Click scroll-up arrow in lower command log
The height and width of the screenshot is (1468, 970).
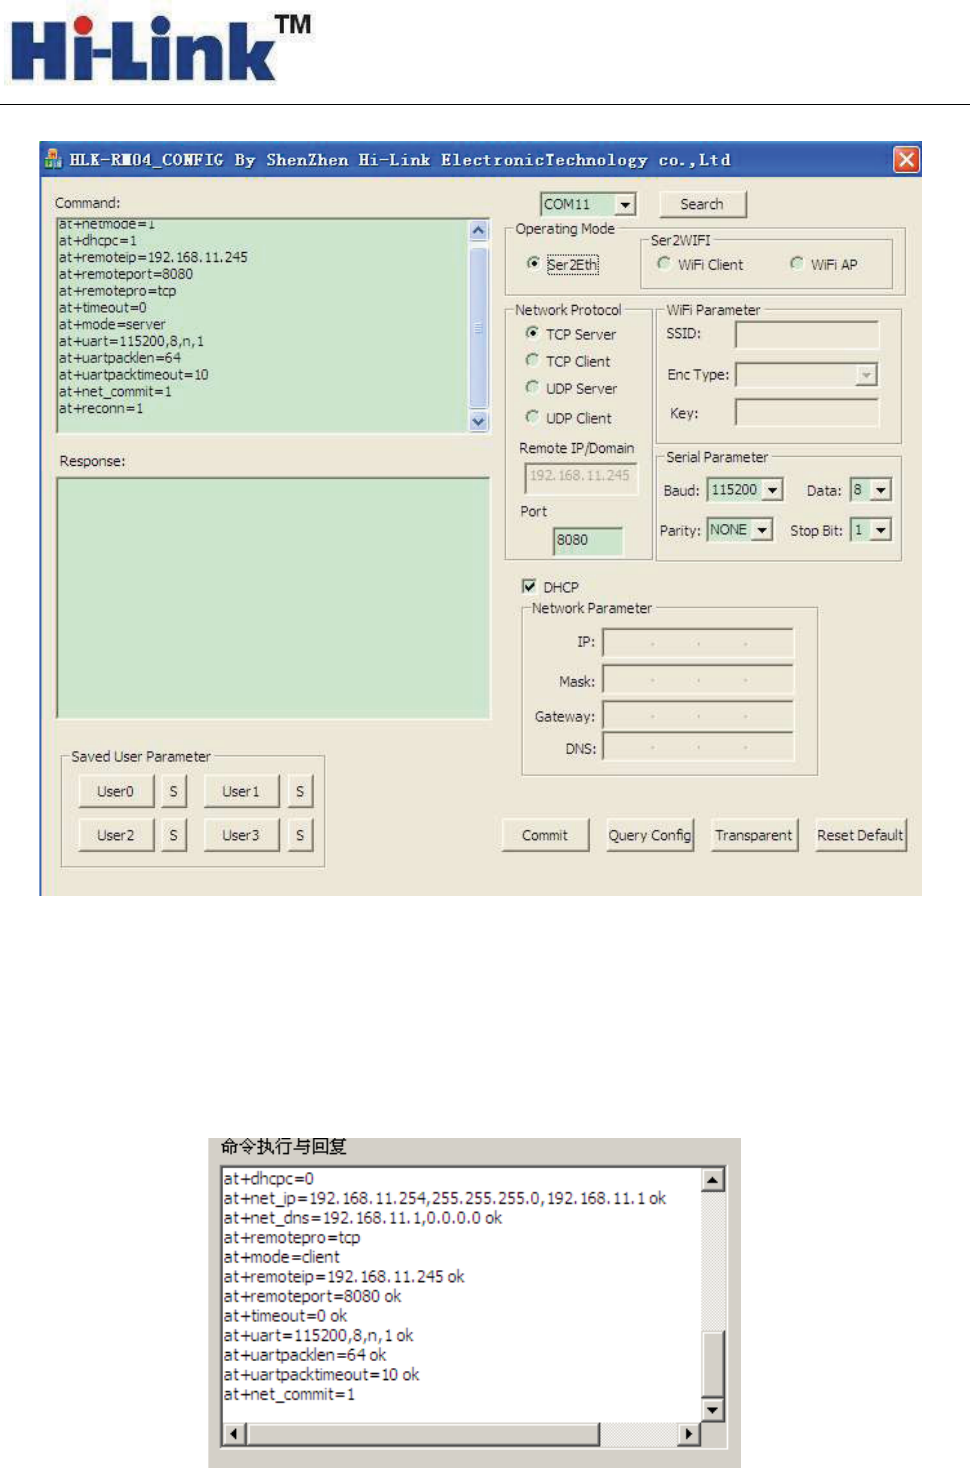(x=712, y=1180)
